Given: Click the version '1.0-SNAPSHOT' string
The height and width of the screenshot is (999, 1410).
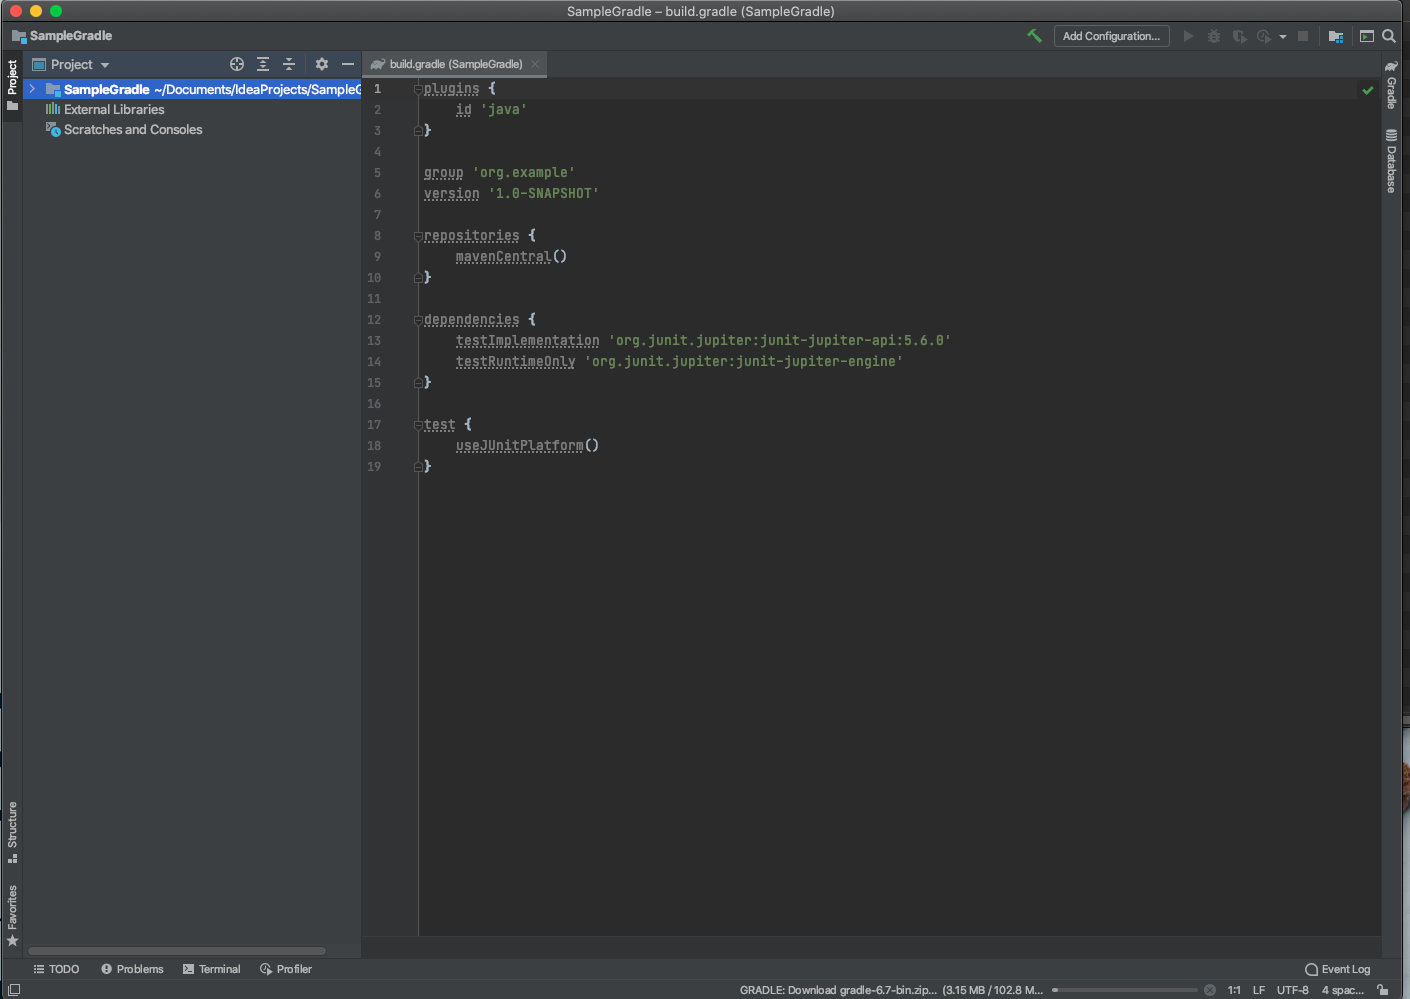Looking at the screenshot, I should pos(543,194).
